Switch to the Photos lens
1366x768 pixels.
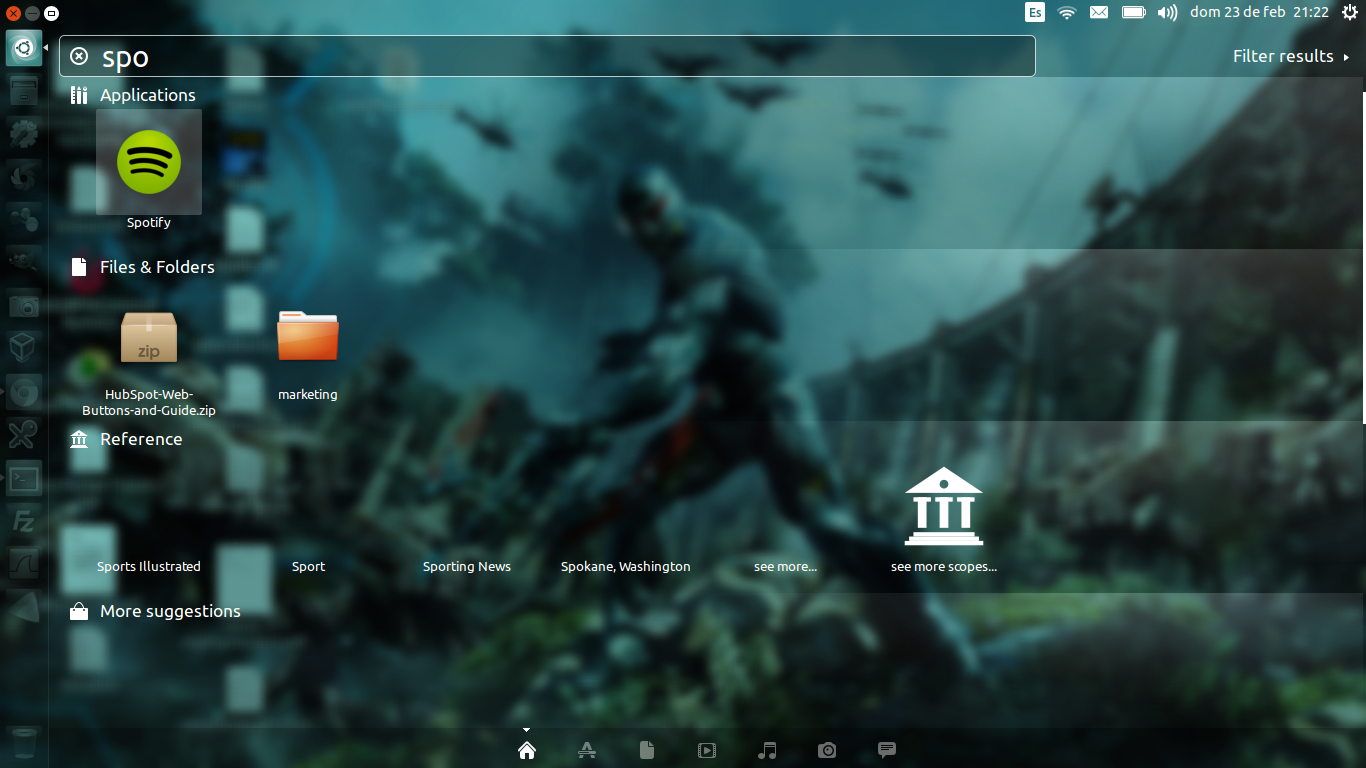pos(827,750)
